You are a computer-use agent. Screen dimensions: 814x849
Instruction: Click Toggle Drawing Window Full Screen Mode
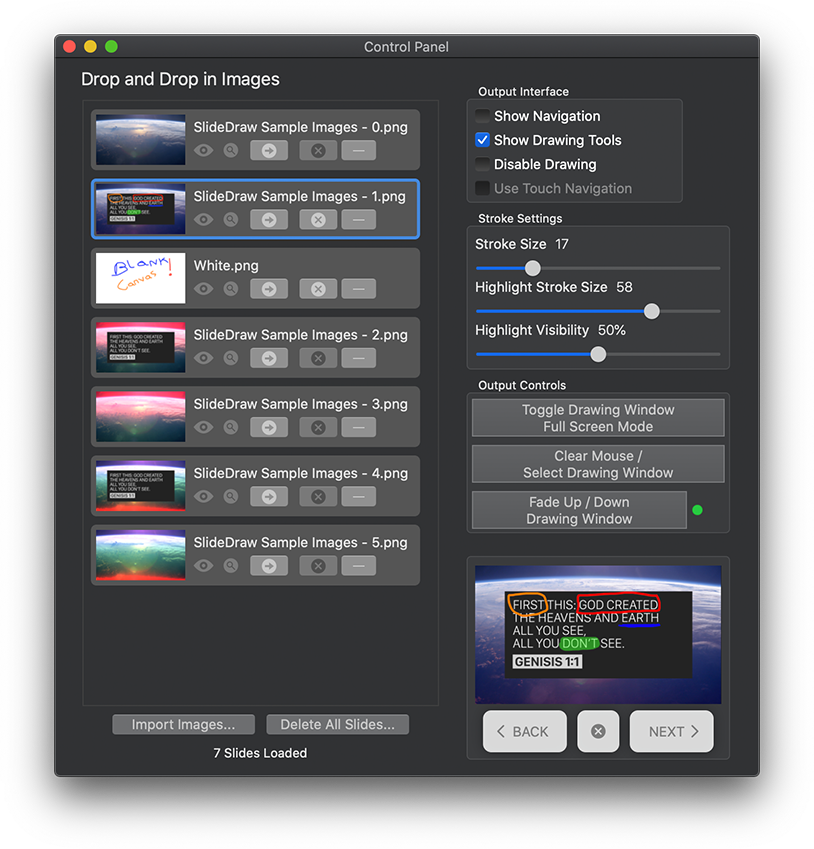598,418
